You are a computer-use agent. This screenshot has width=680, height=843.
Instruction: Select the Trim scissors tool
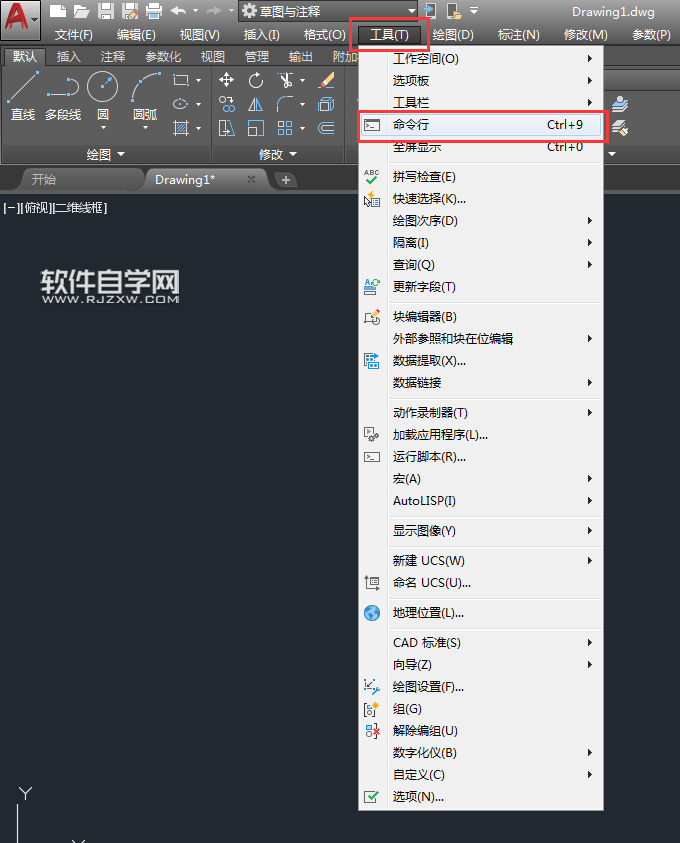pyautogui.click(x=285, y=81)
